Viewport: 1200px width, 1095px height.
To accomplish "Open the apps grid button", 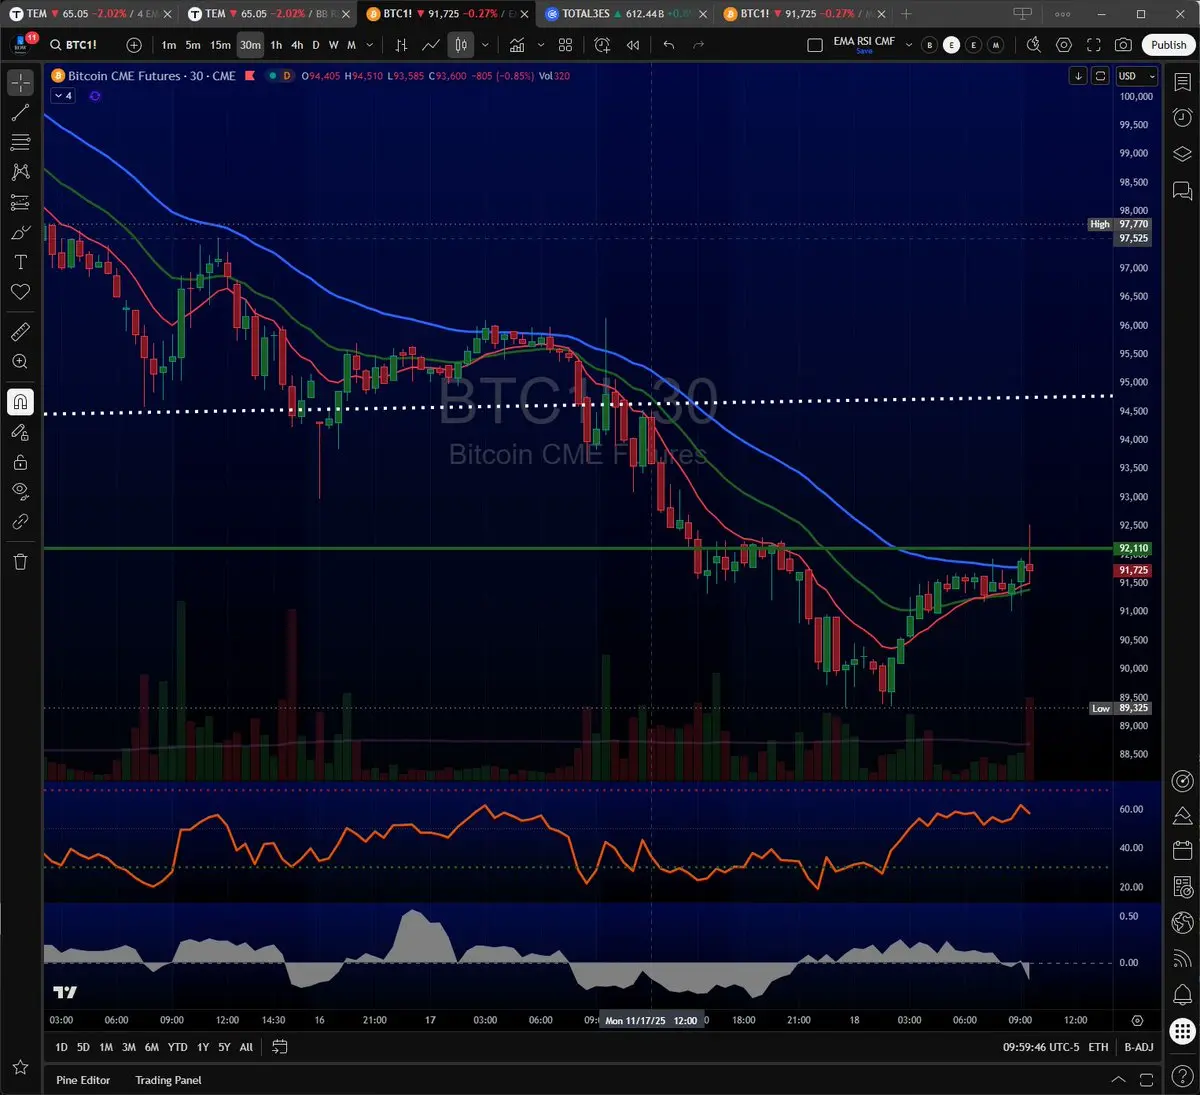I will point(1182,1030).
